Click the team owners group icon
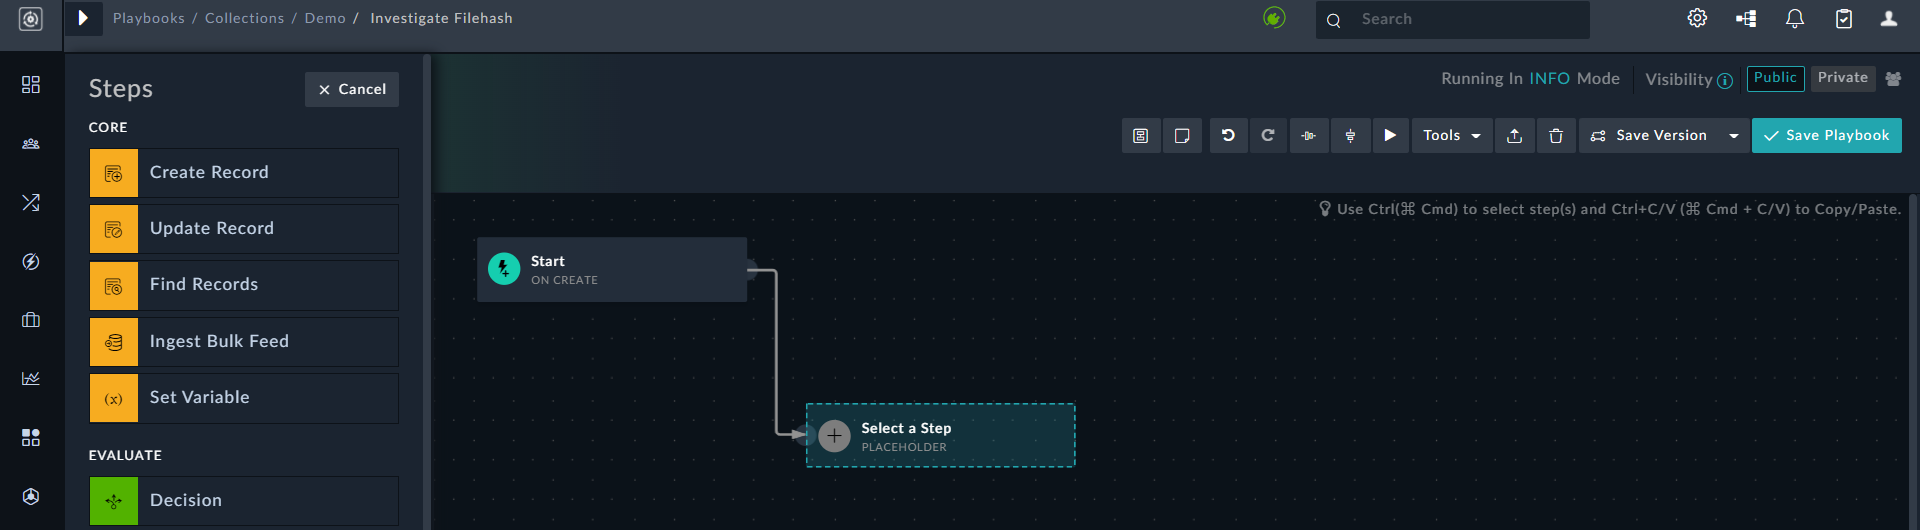 click(1893, 79)
